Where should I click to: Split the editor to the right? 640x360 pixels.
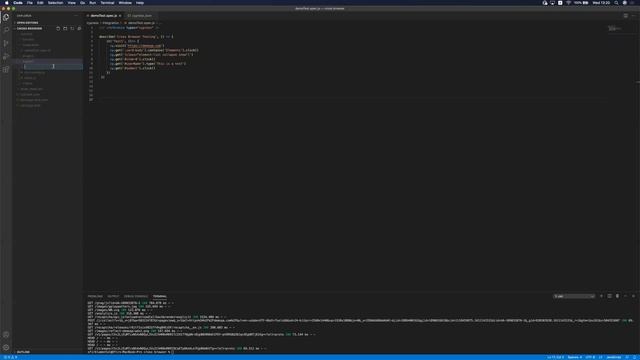626,16
